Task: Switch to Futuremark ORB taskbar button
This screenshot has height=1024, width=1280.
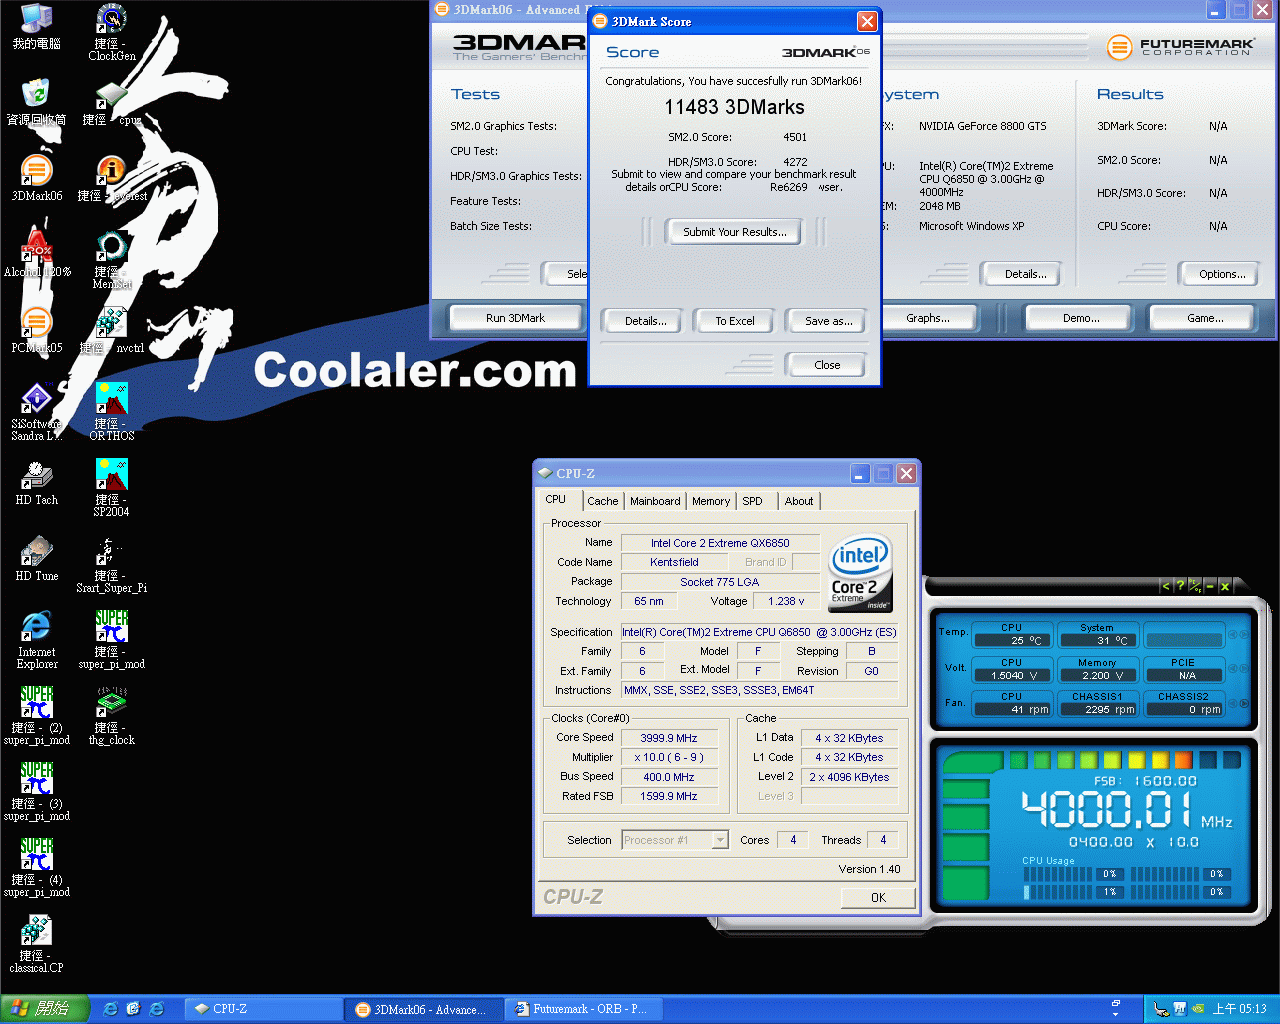Action: pos(583,1009)
